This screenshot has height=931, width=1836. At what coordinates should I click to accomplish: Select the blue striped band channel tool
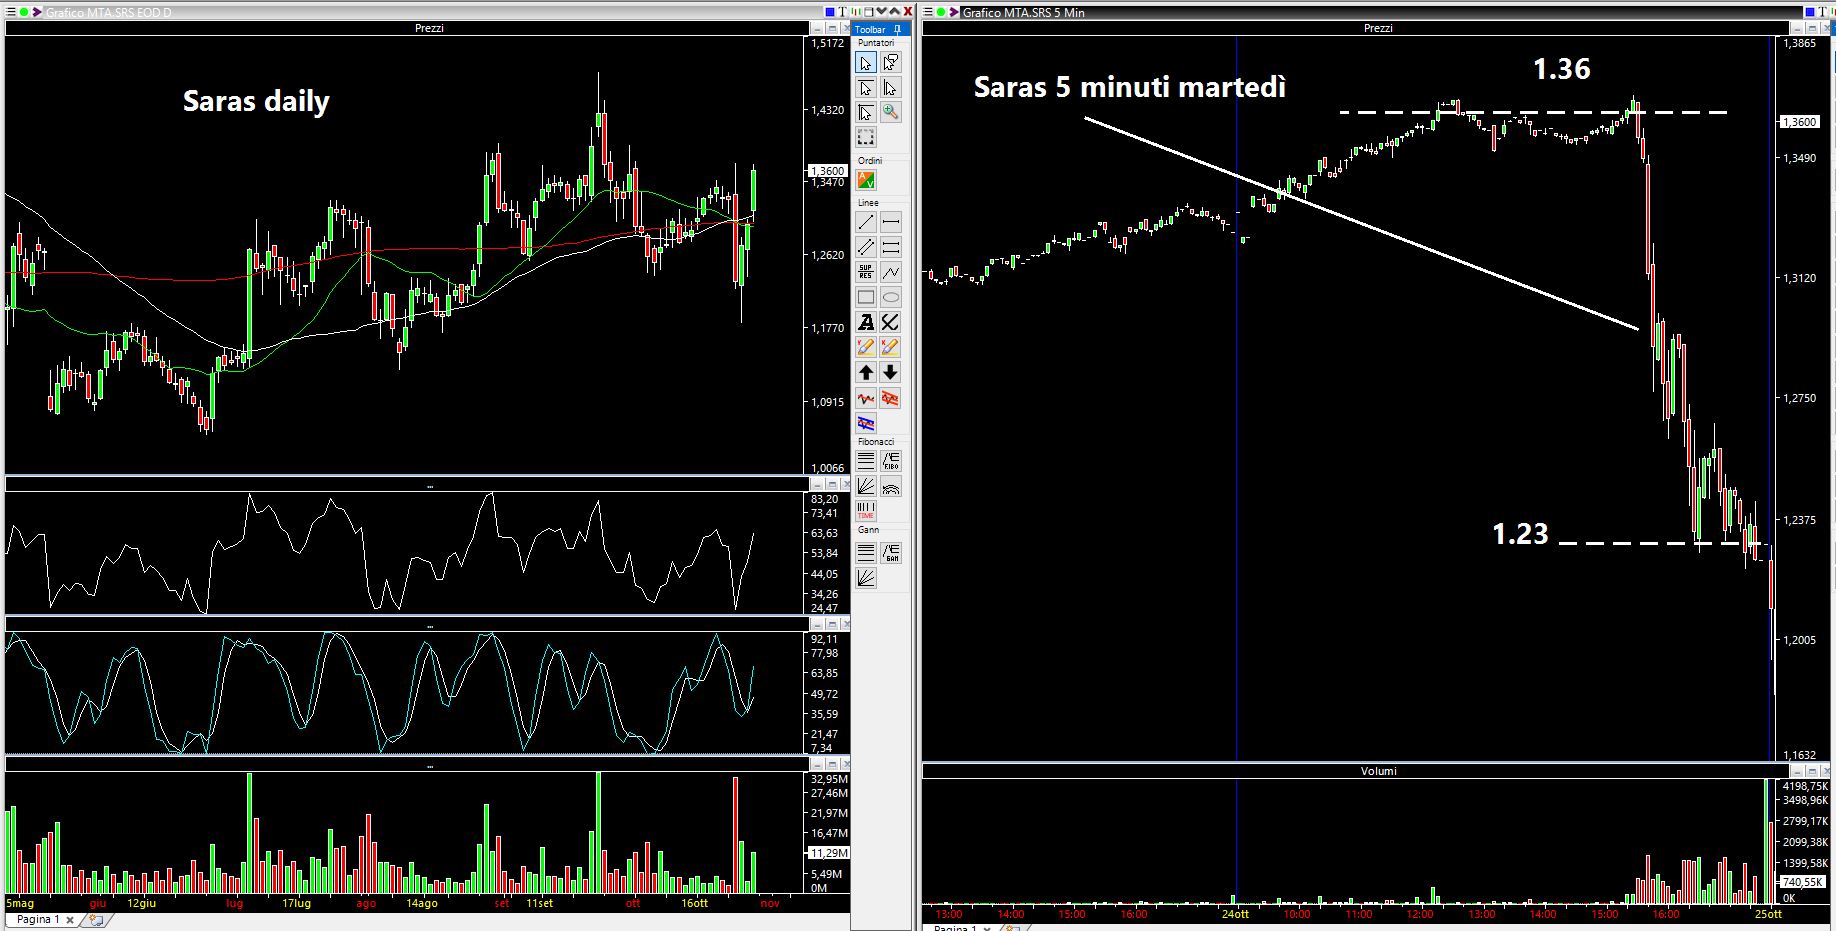coord(866,423)
